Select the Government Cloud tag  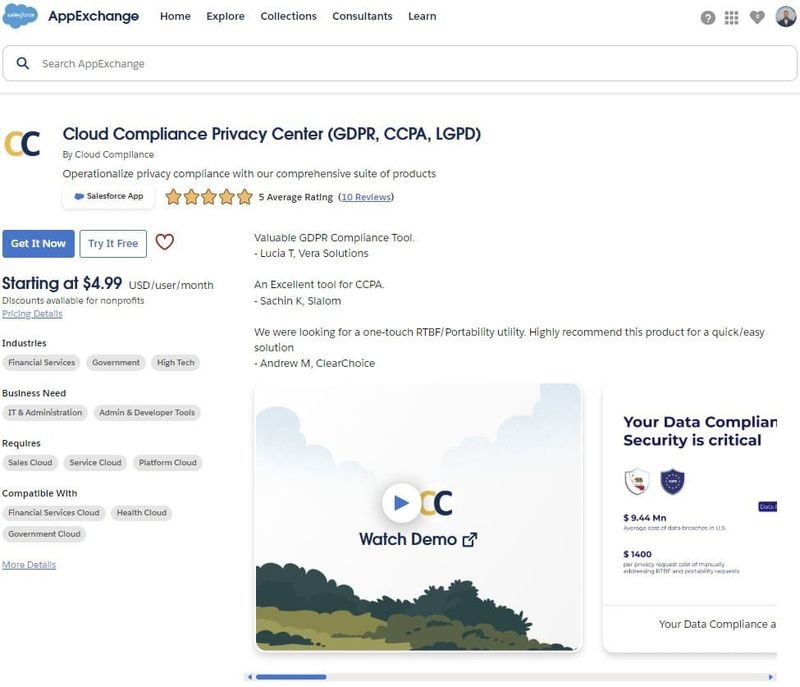[44, 534]
